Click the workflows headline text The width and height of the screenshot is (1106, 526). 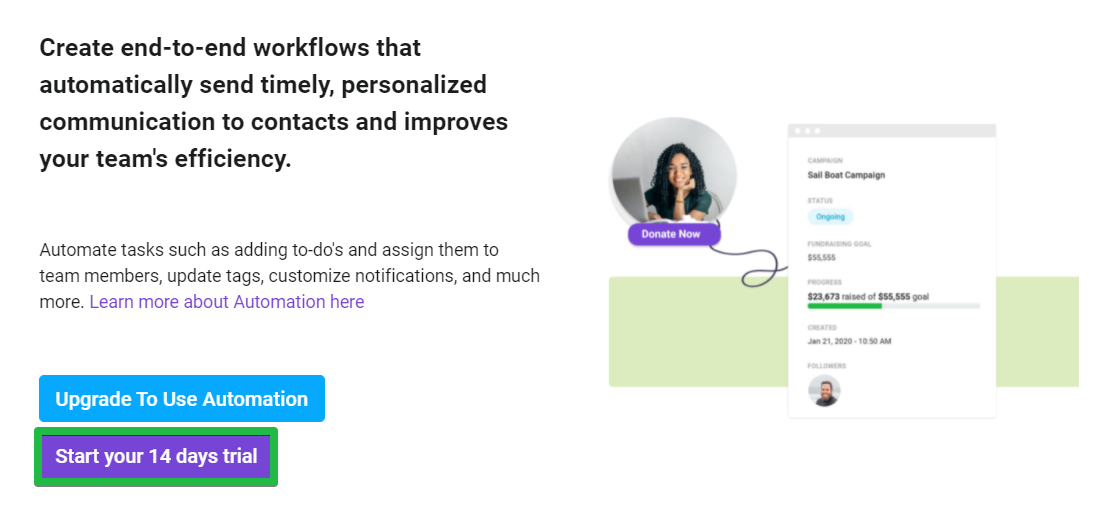coord(274,103)
